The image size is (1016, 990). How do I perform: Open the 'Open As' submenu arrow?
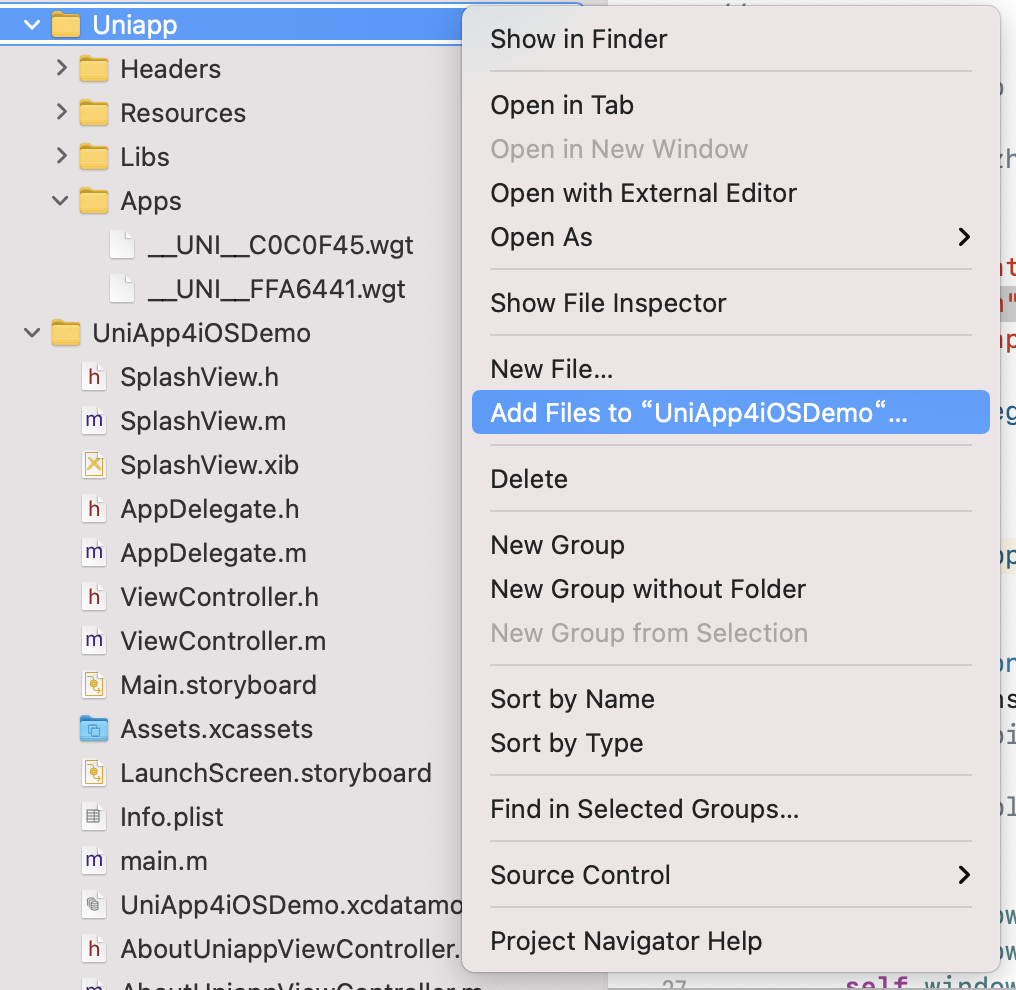(x=964, y=237)
